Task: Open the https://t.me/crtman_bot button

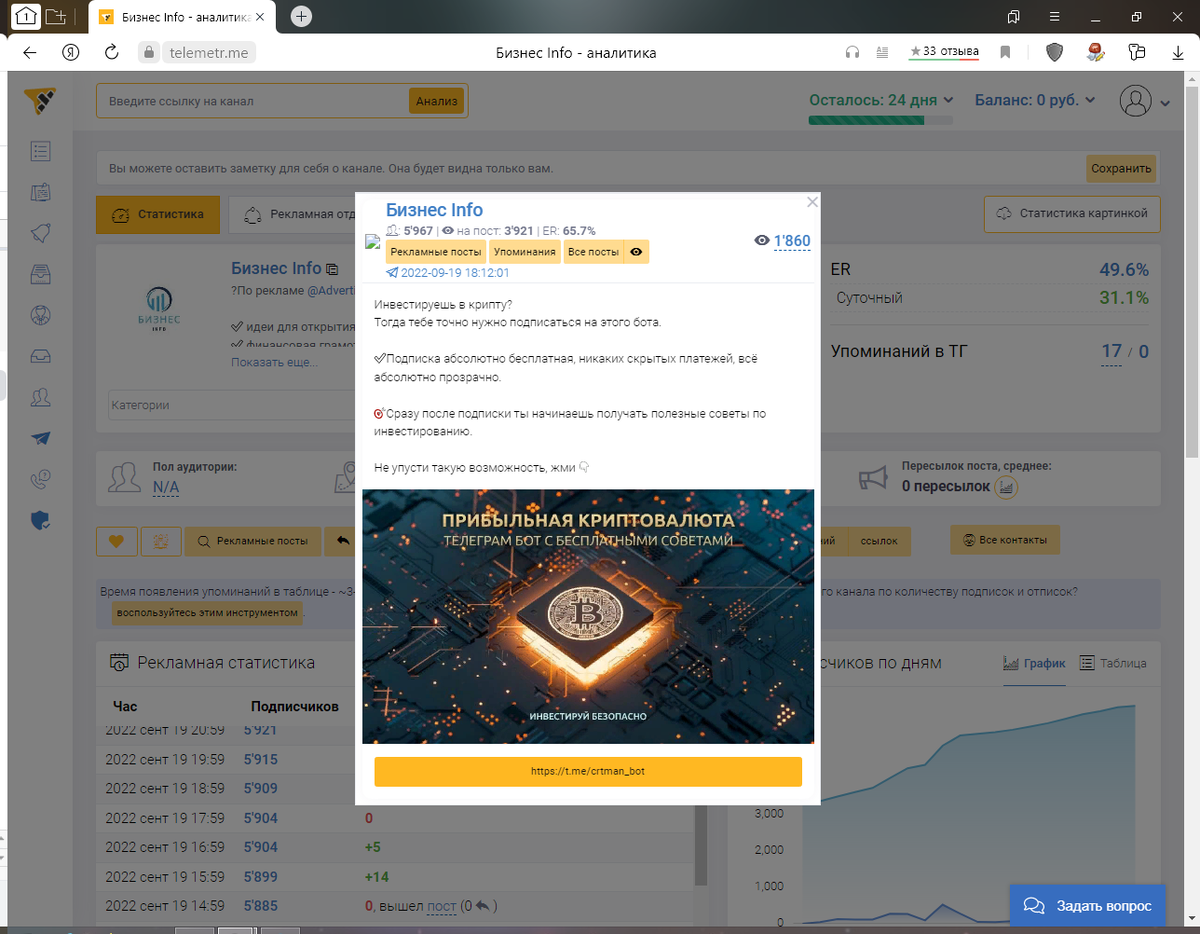Action: [588, 772]
